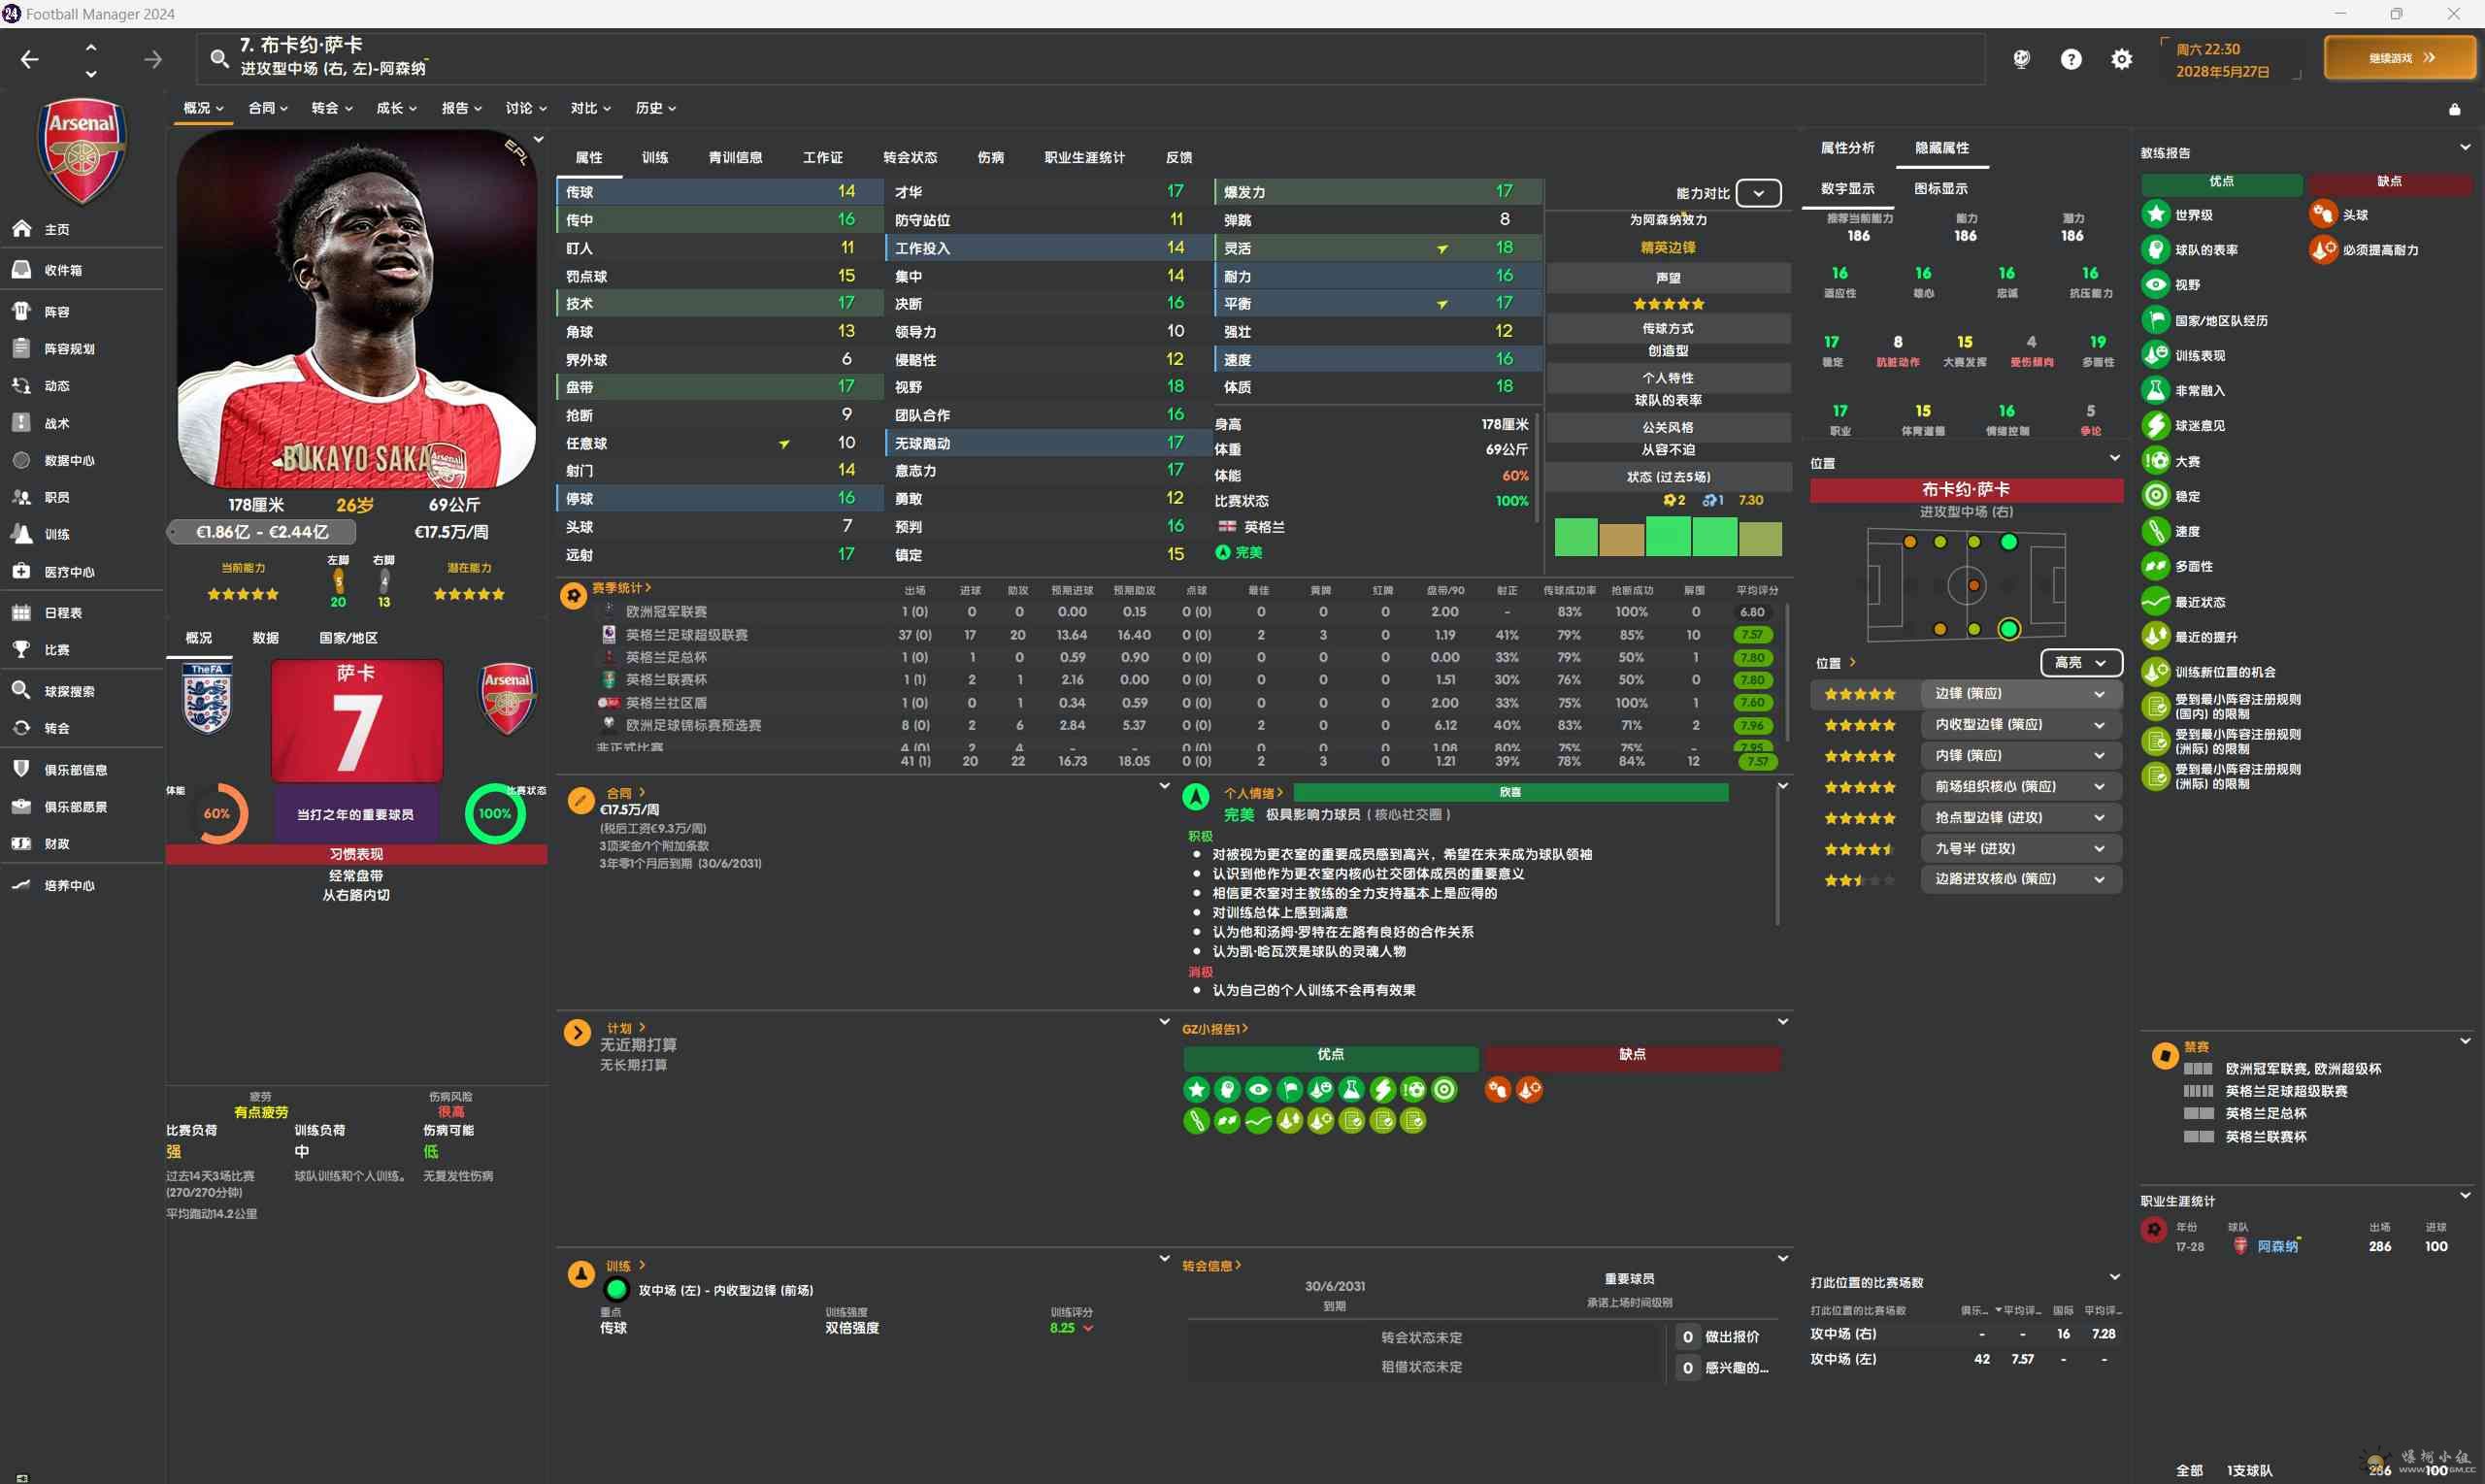Click the 世界级 star strength icon
This screenshot has width=2485, height=1484.
(2155, 214)
